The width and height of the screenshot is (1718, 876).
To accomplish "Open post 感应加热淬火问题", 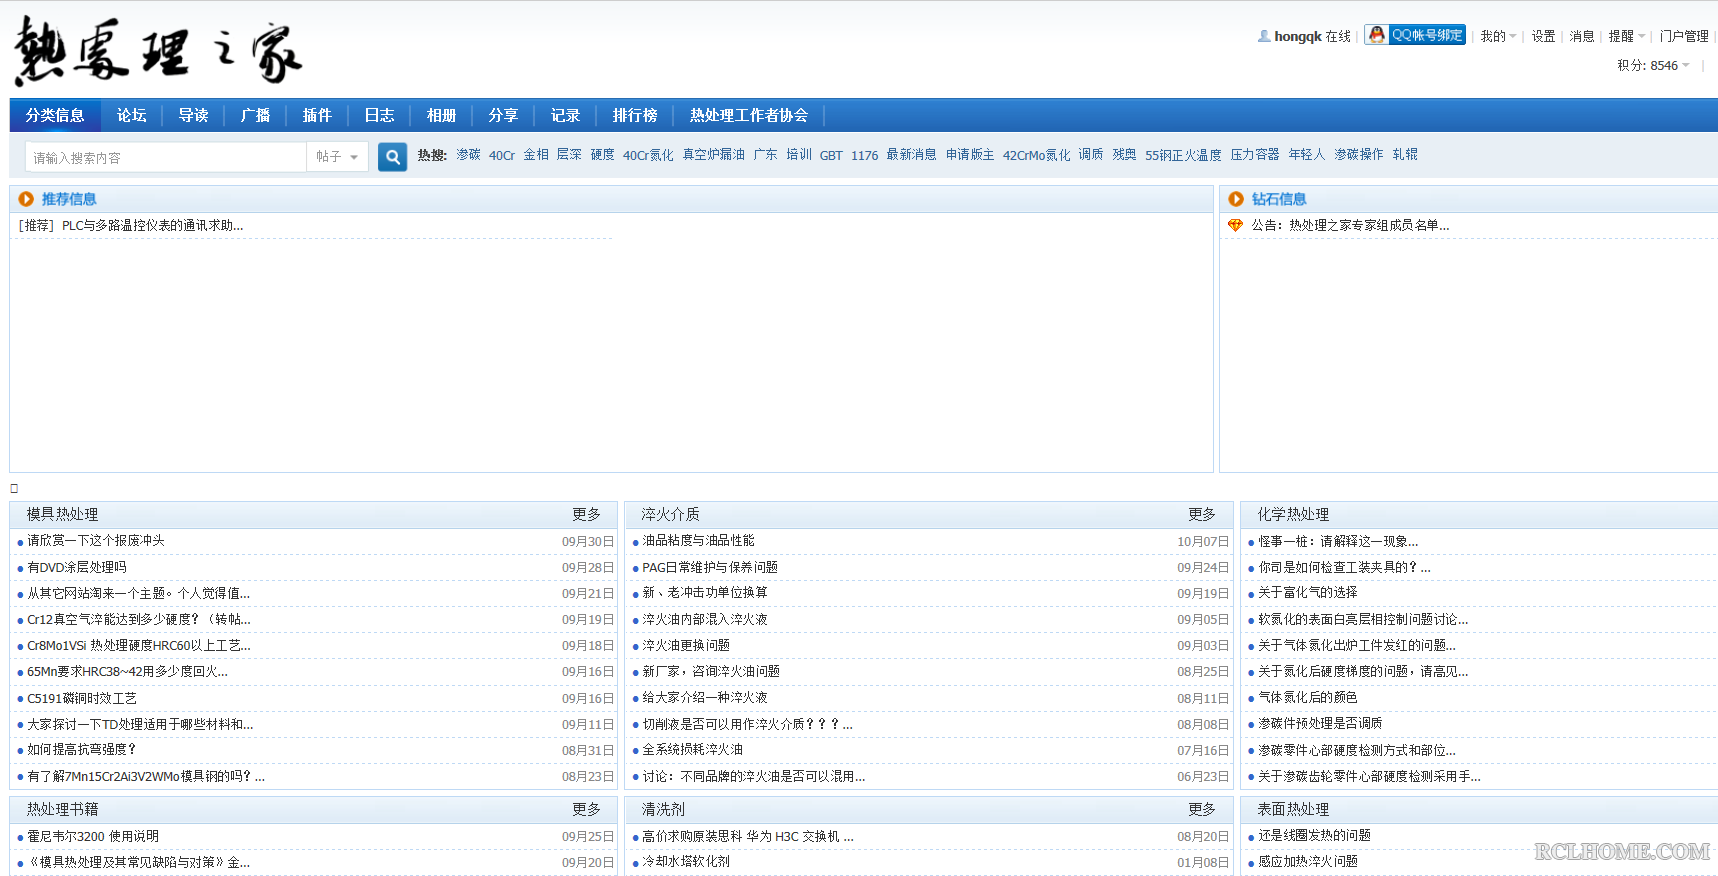I will [1308, 862].
